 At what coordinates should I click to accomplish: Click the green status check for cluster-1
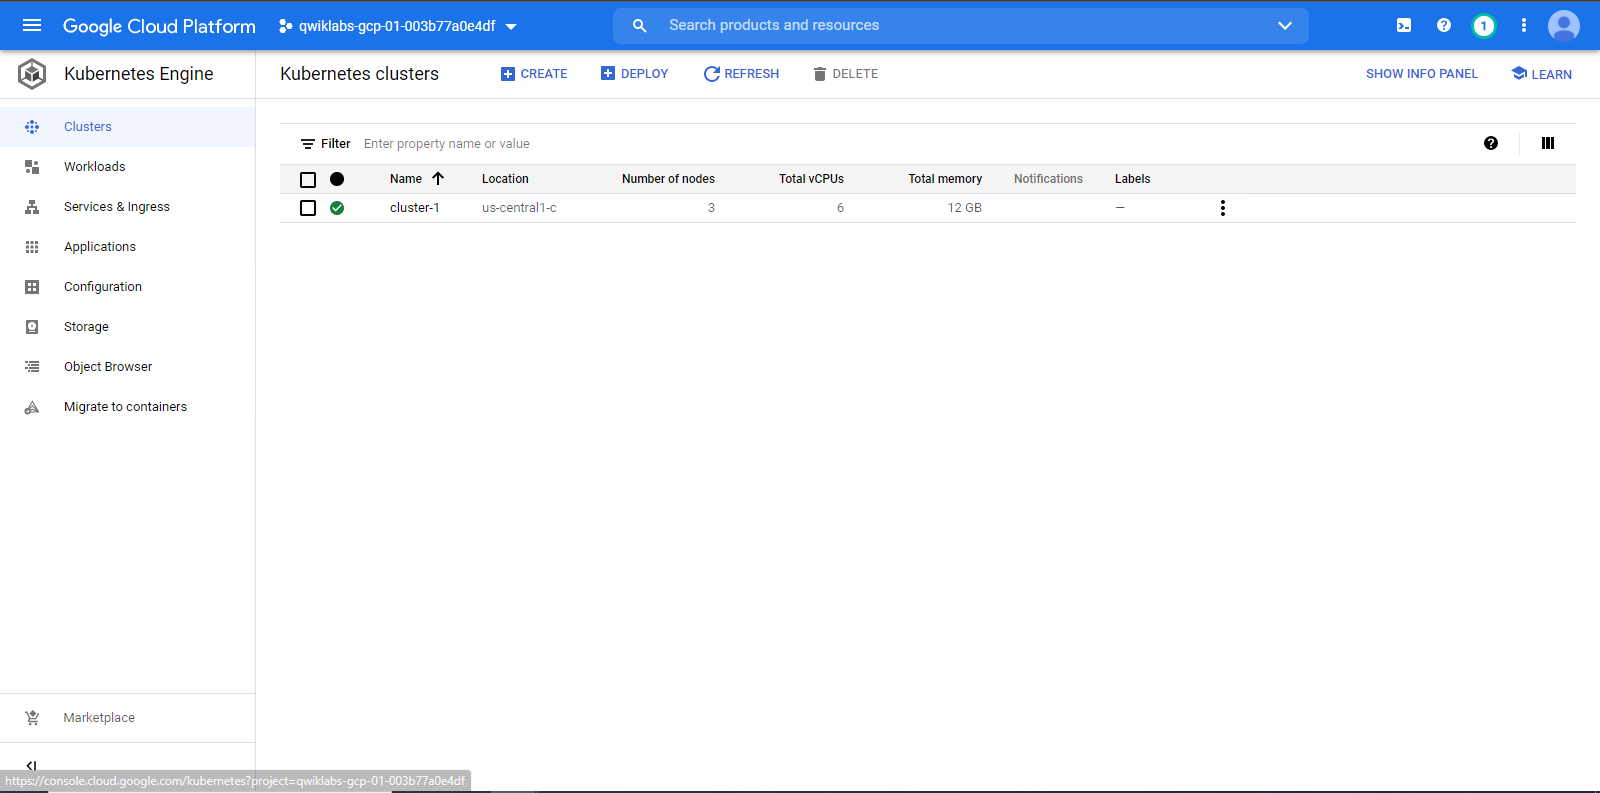337,208
